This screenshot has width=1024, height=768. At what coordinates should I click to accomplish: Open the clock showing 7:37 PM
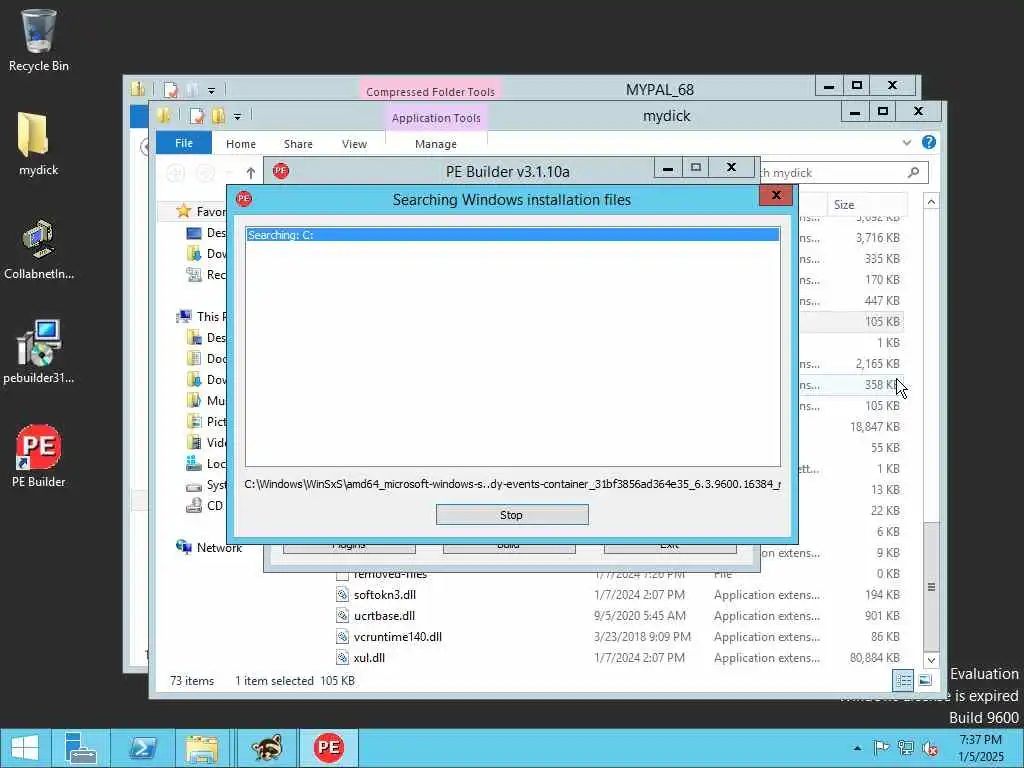pos(980,748)
